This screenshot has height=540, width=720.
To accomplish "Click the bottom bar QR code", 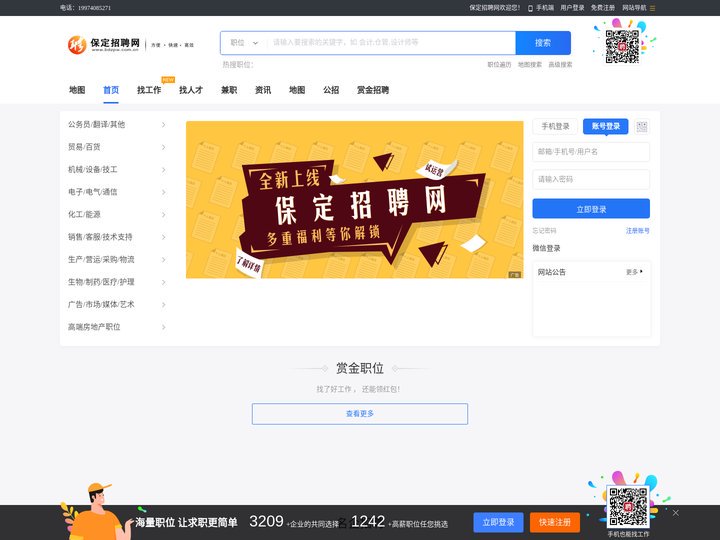I will pos(628,506).
